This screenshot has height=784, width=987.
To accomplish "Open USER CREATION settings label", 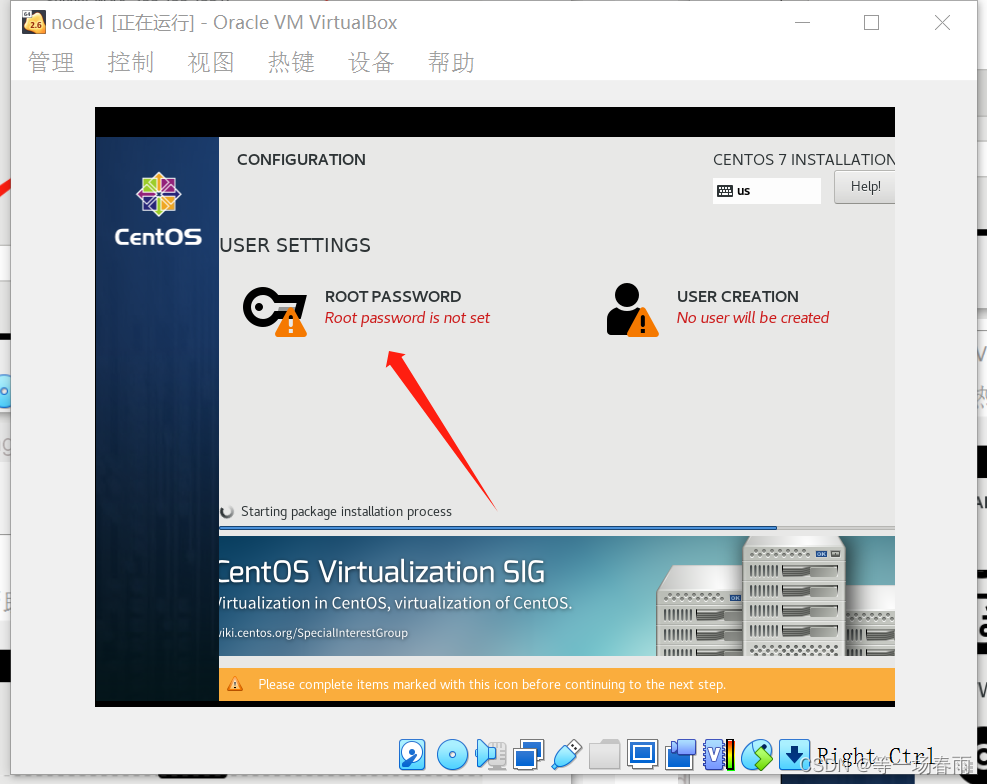I will coord(738,296).
